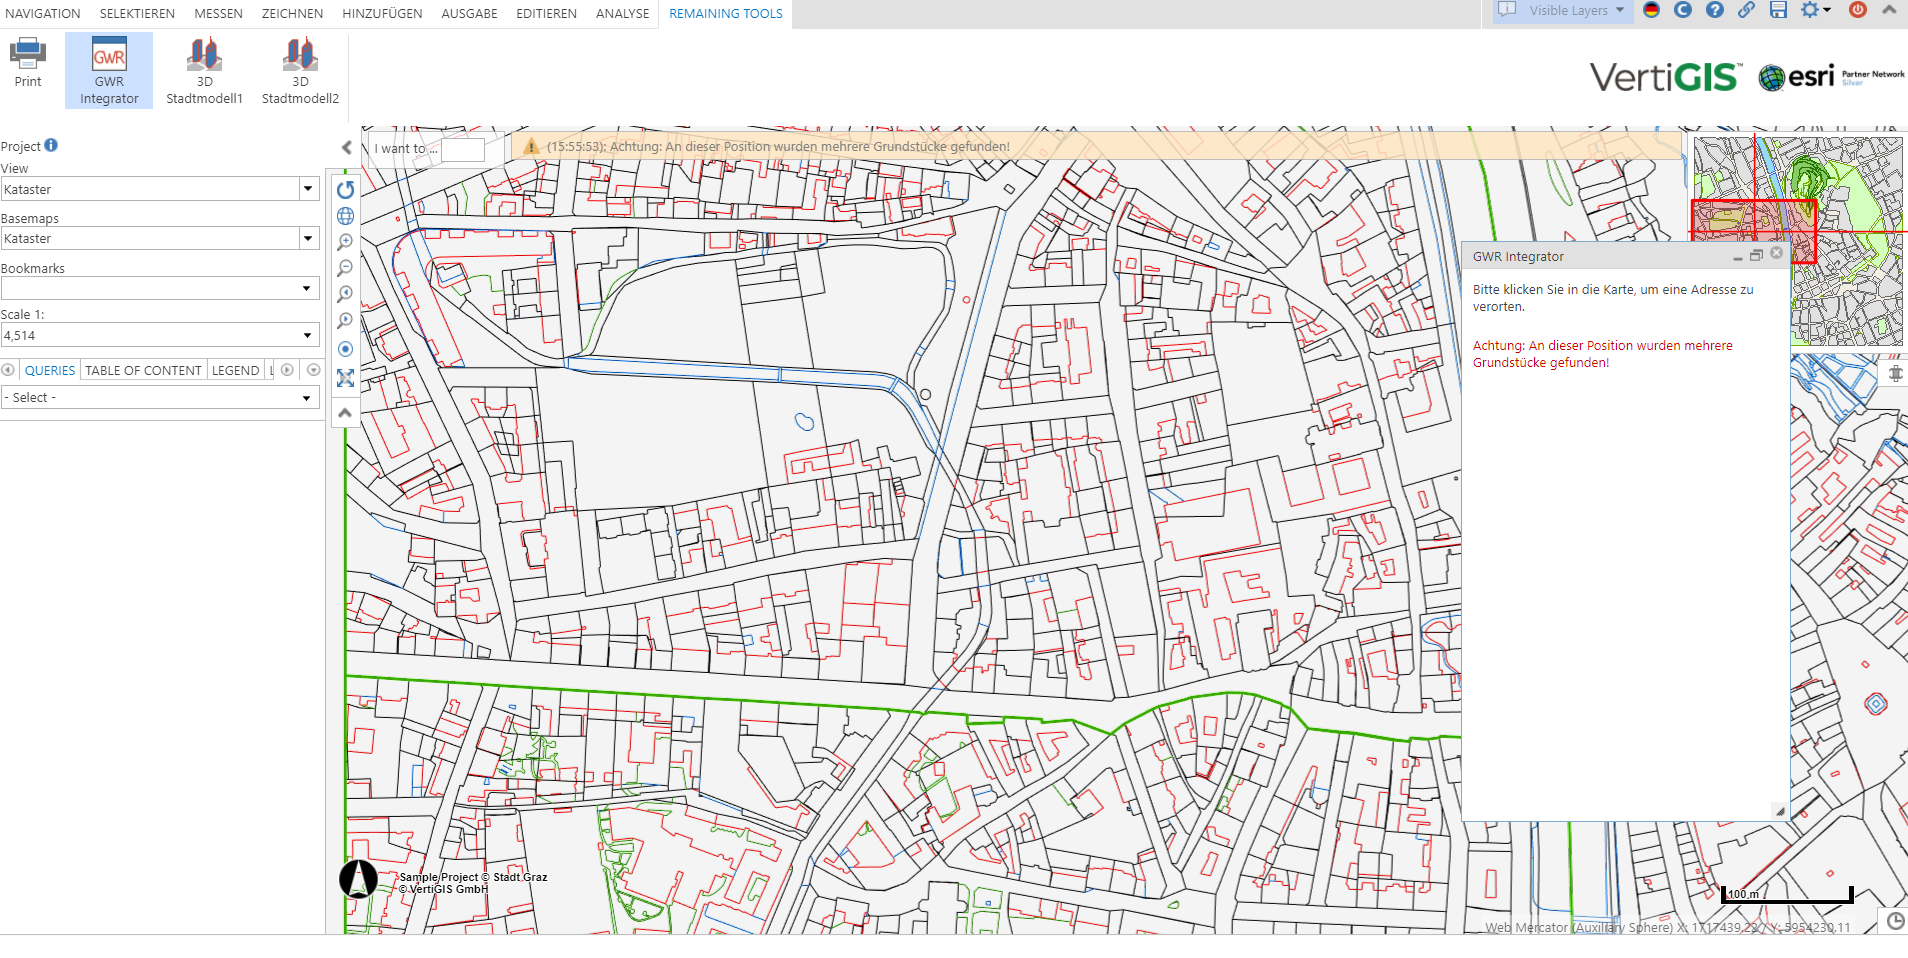The image size is (1908, 958).
Task: Click the save project diskette icon
Action: 1779,11
